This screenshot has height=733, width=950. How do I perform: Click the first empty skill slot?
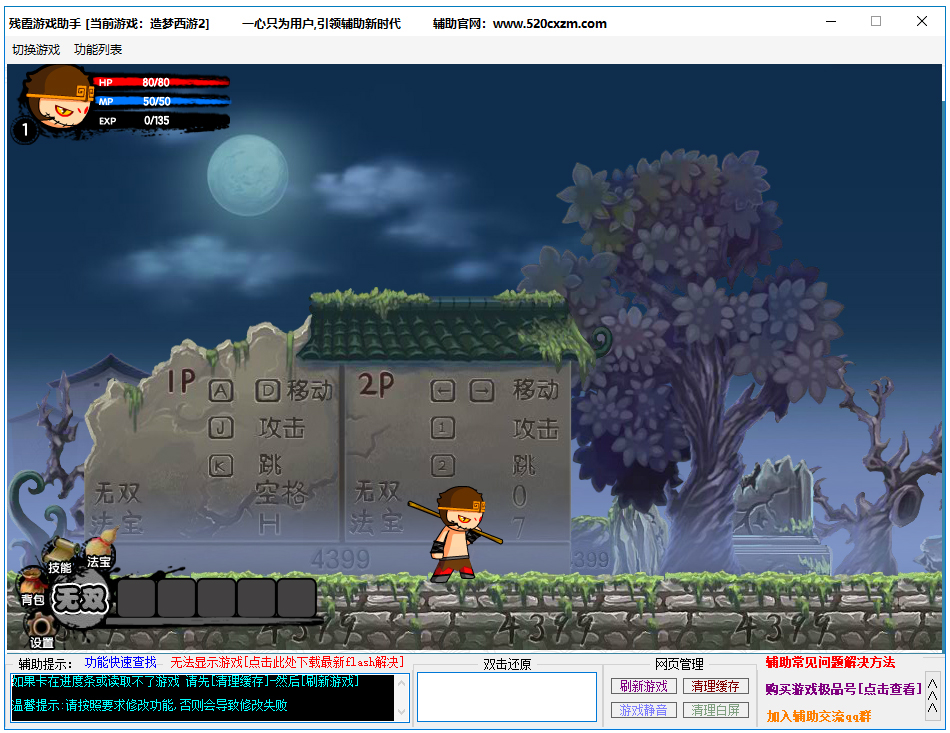[x=136, y=597]
